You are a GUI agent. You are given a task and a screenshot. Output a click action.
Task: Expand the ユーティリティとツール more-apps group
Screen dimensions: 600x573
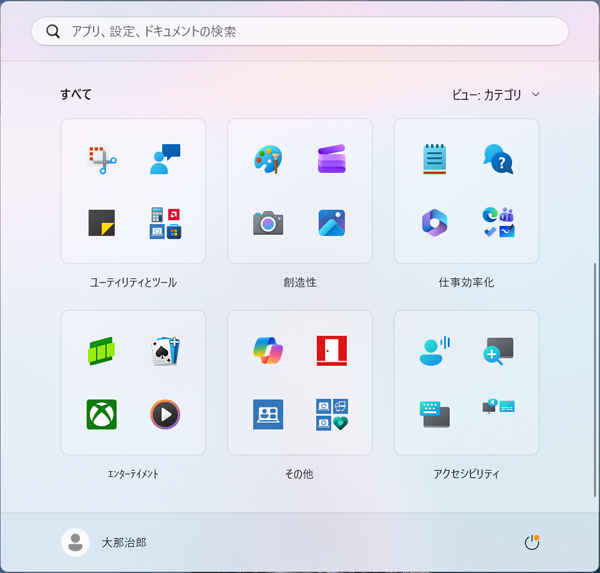coord(165,223)
